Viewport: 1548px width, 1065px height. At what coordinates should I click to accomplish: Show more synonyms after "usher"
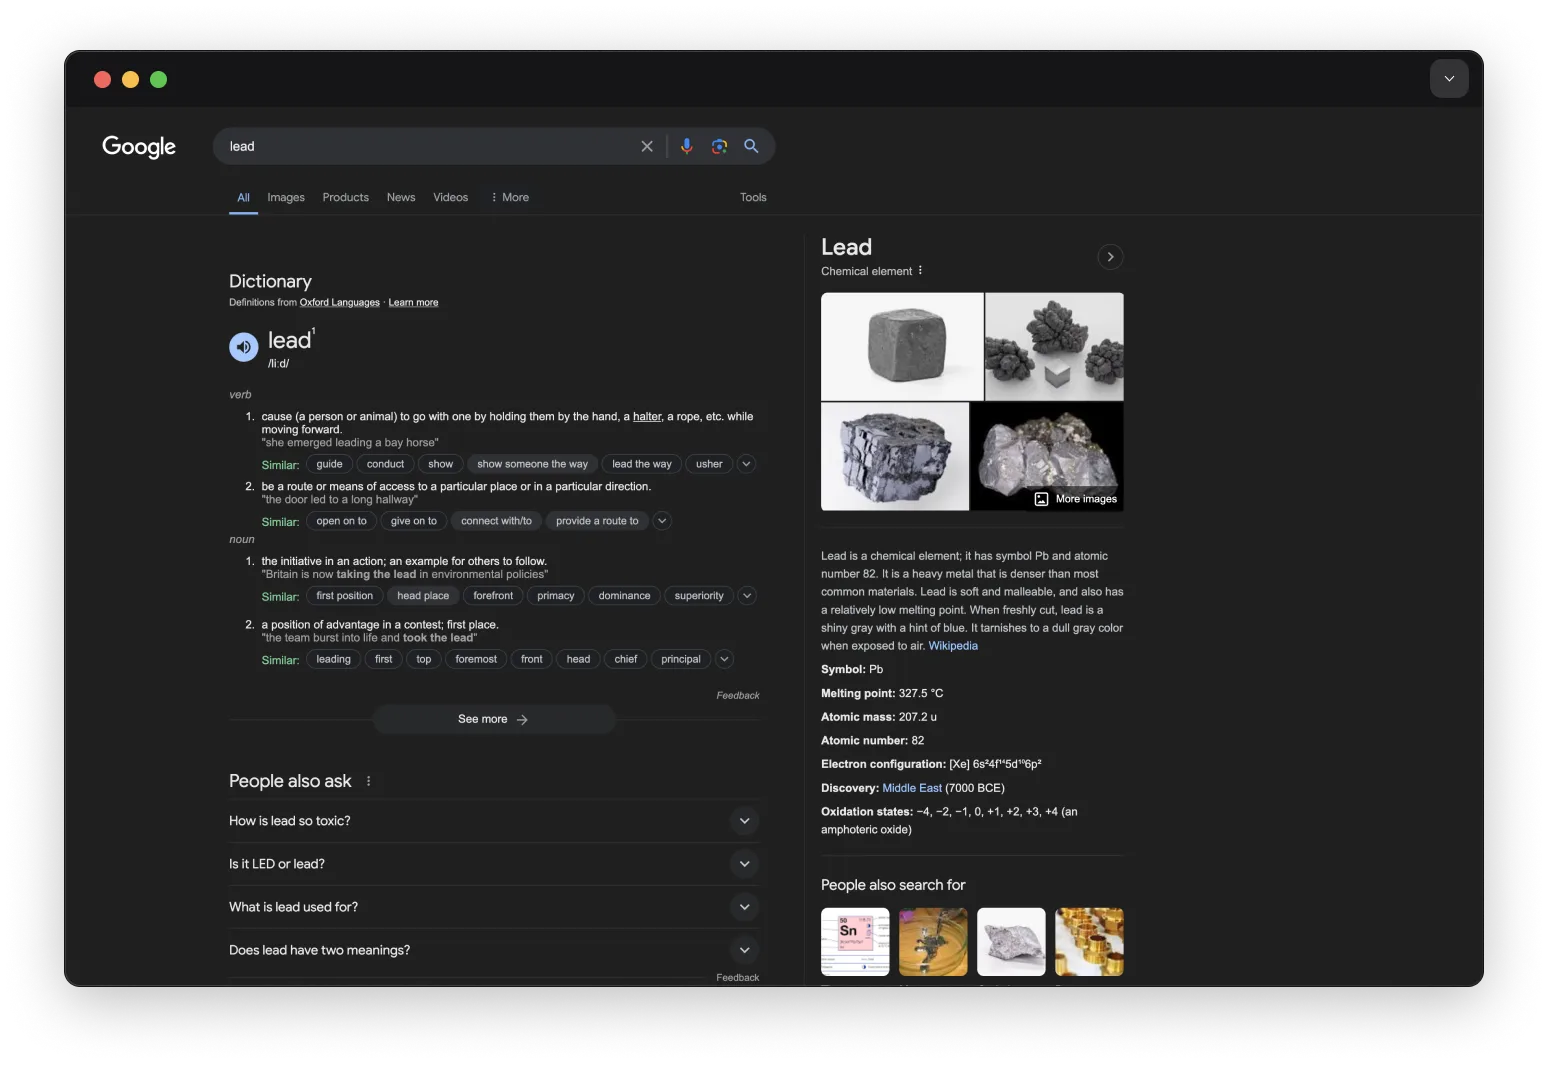coord(746,463)
